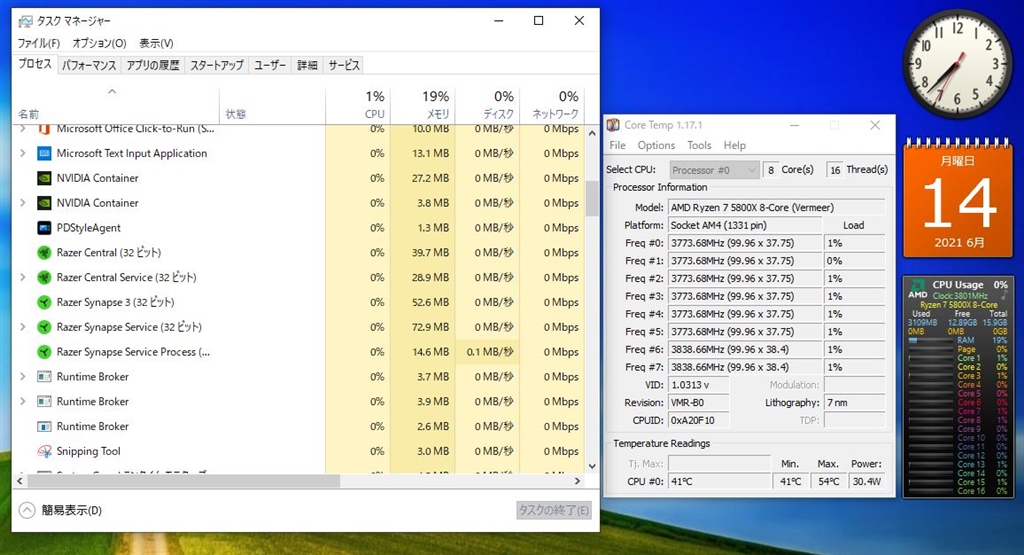Click CPU #0 temperature 41°C field
This screenshot has height=555, width=1024.
click(x=719, y=482)
